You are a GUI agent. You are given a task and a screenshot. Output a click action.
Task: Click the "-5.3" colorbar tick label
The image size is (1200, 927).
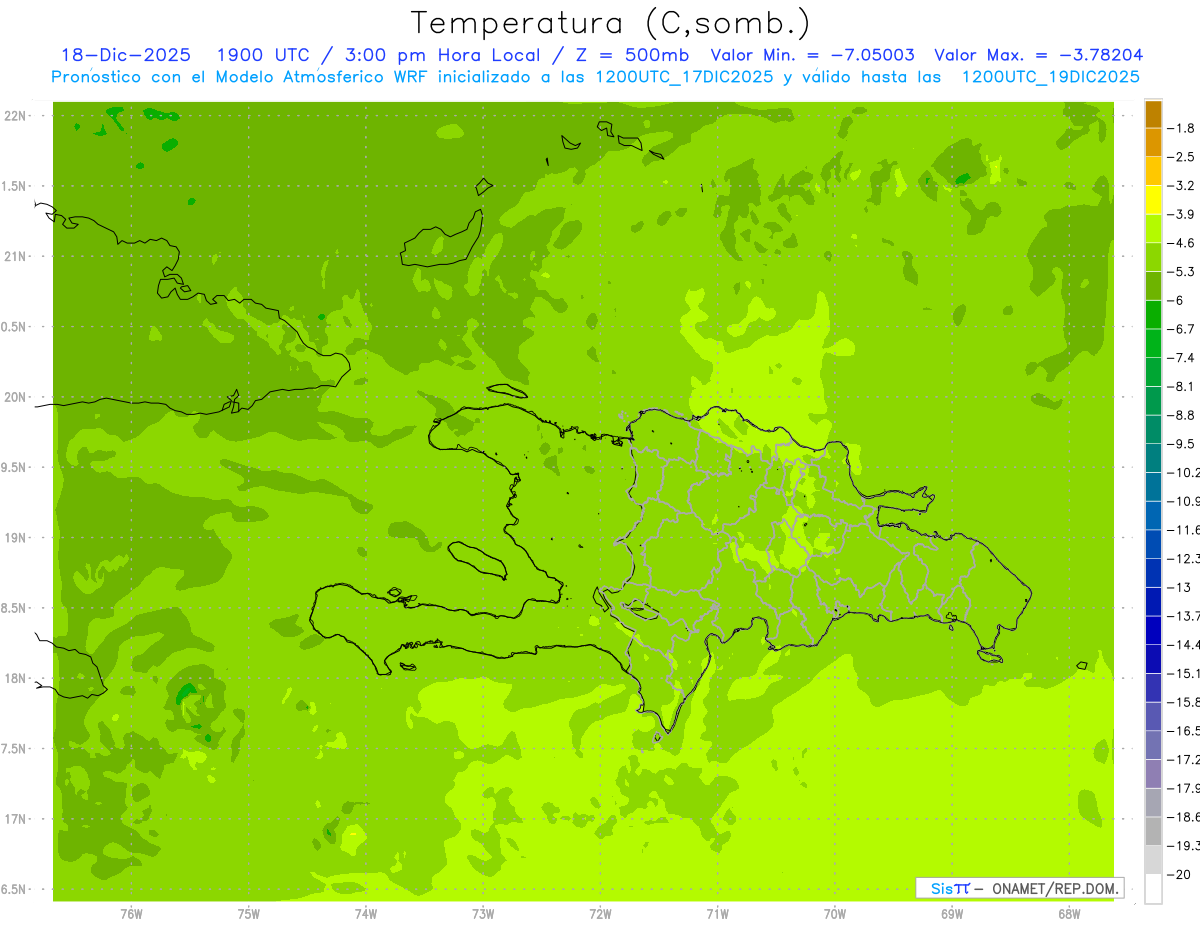1182,272
